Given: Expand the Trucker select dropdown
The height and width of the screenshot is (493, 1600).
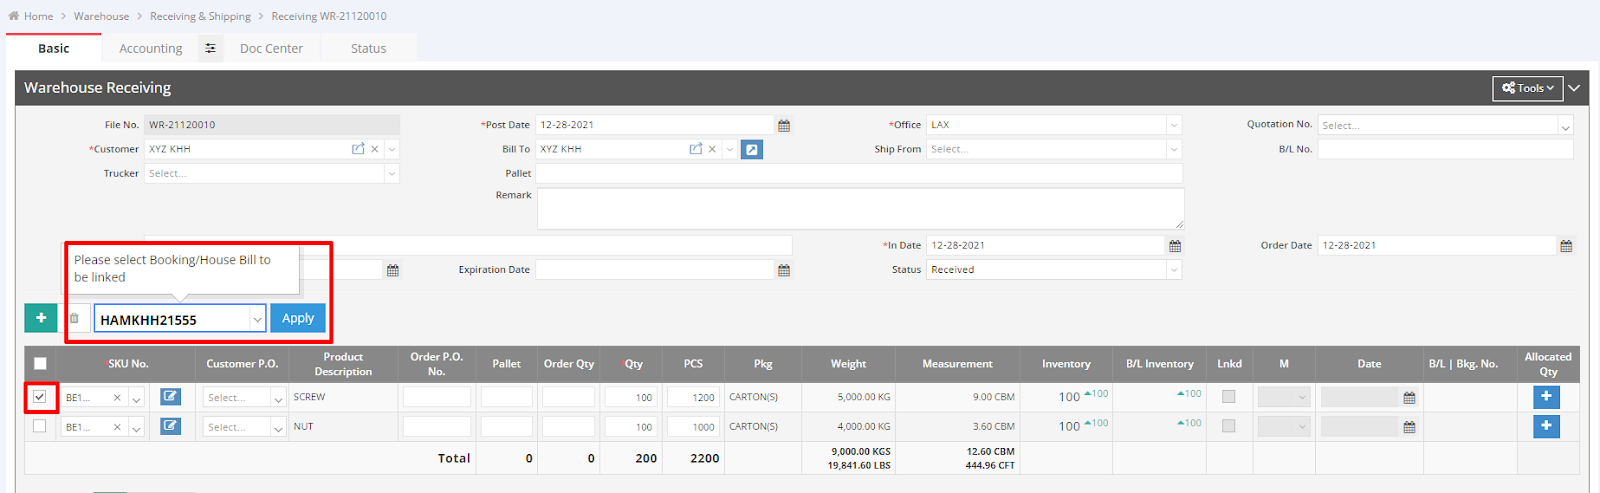Looking at the screenshot, I should [392, 174].
